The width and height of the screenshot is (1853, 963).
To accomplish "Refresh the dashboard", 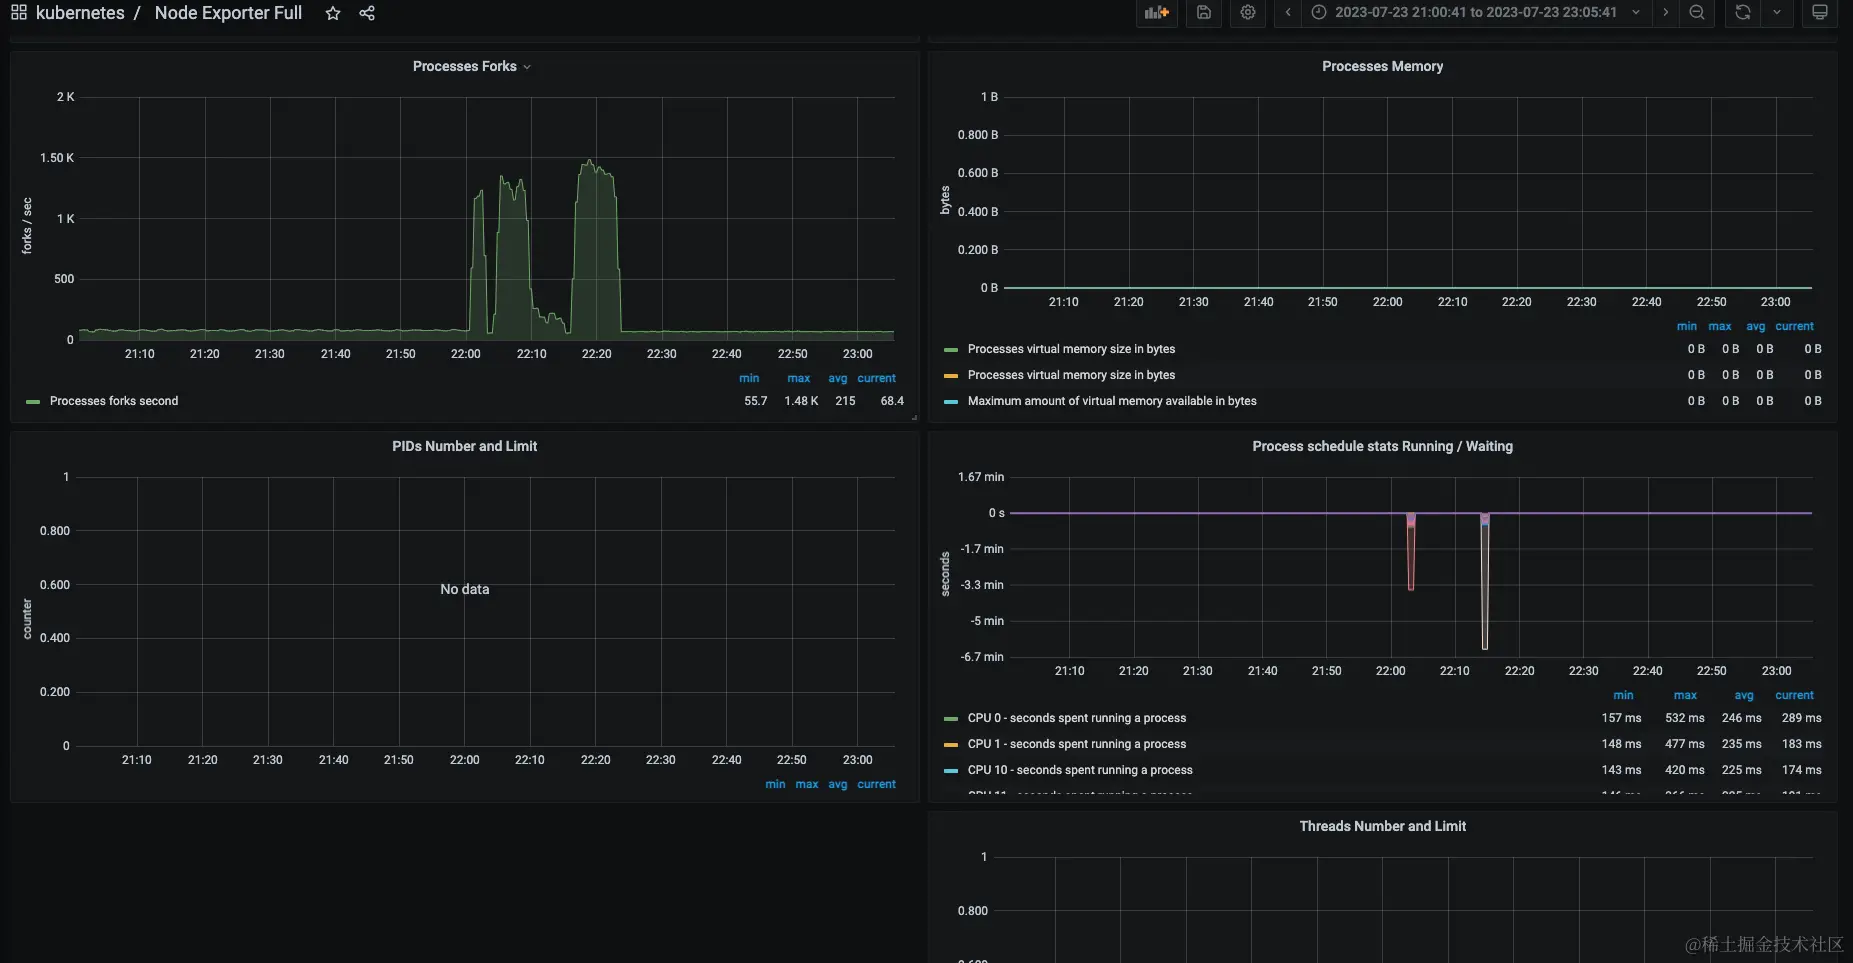I will (1743, 13).
